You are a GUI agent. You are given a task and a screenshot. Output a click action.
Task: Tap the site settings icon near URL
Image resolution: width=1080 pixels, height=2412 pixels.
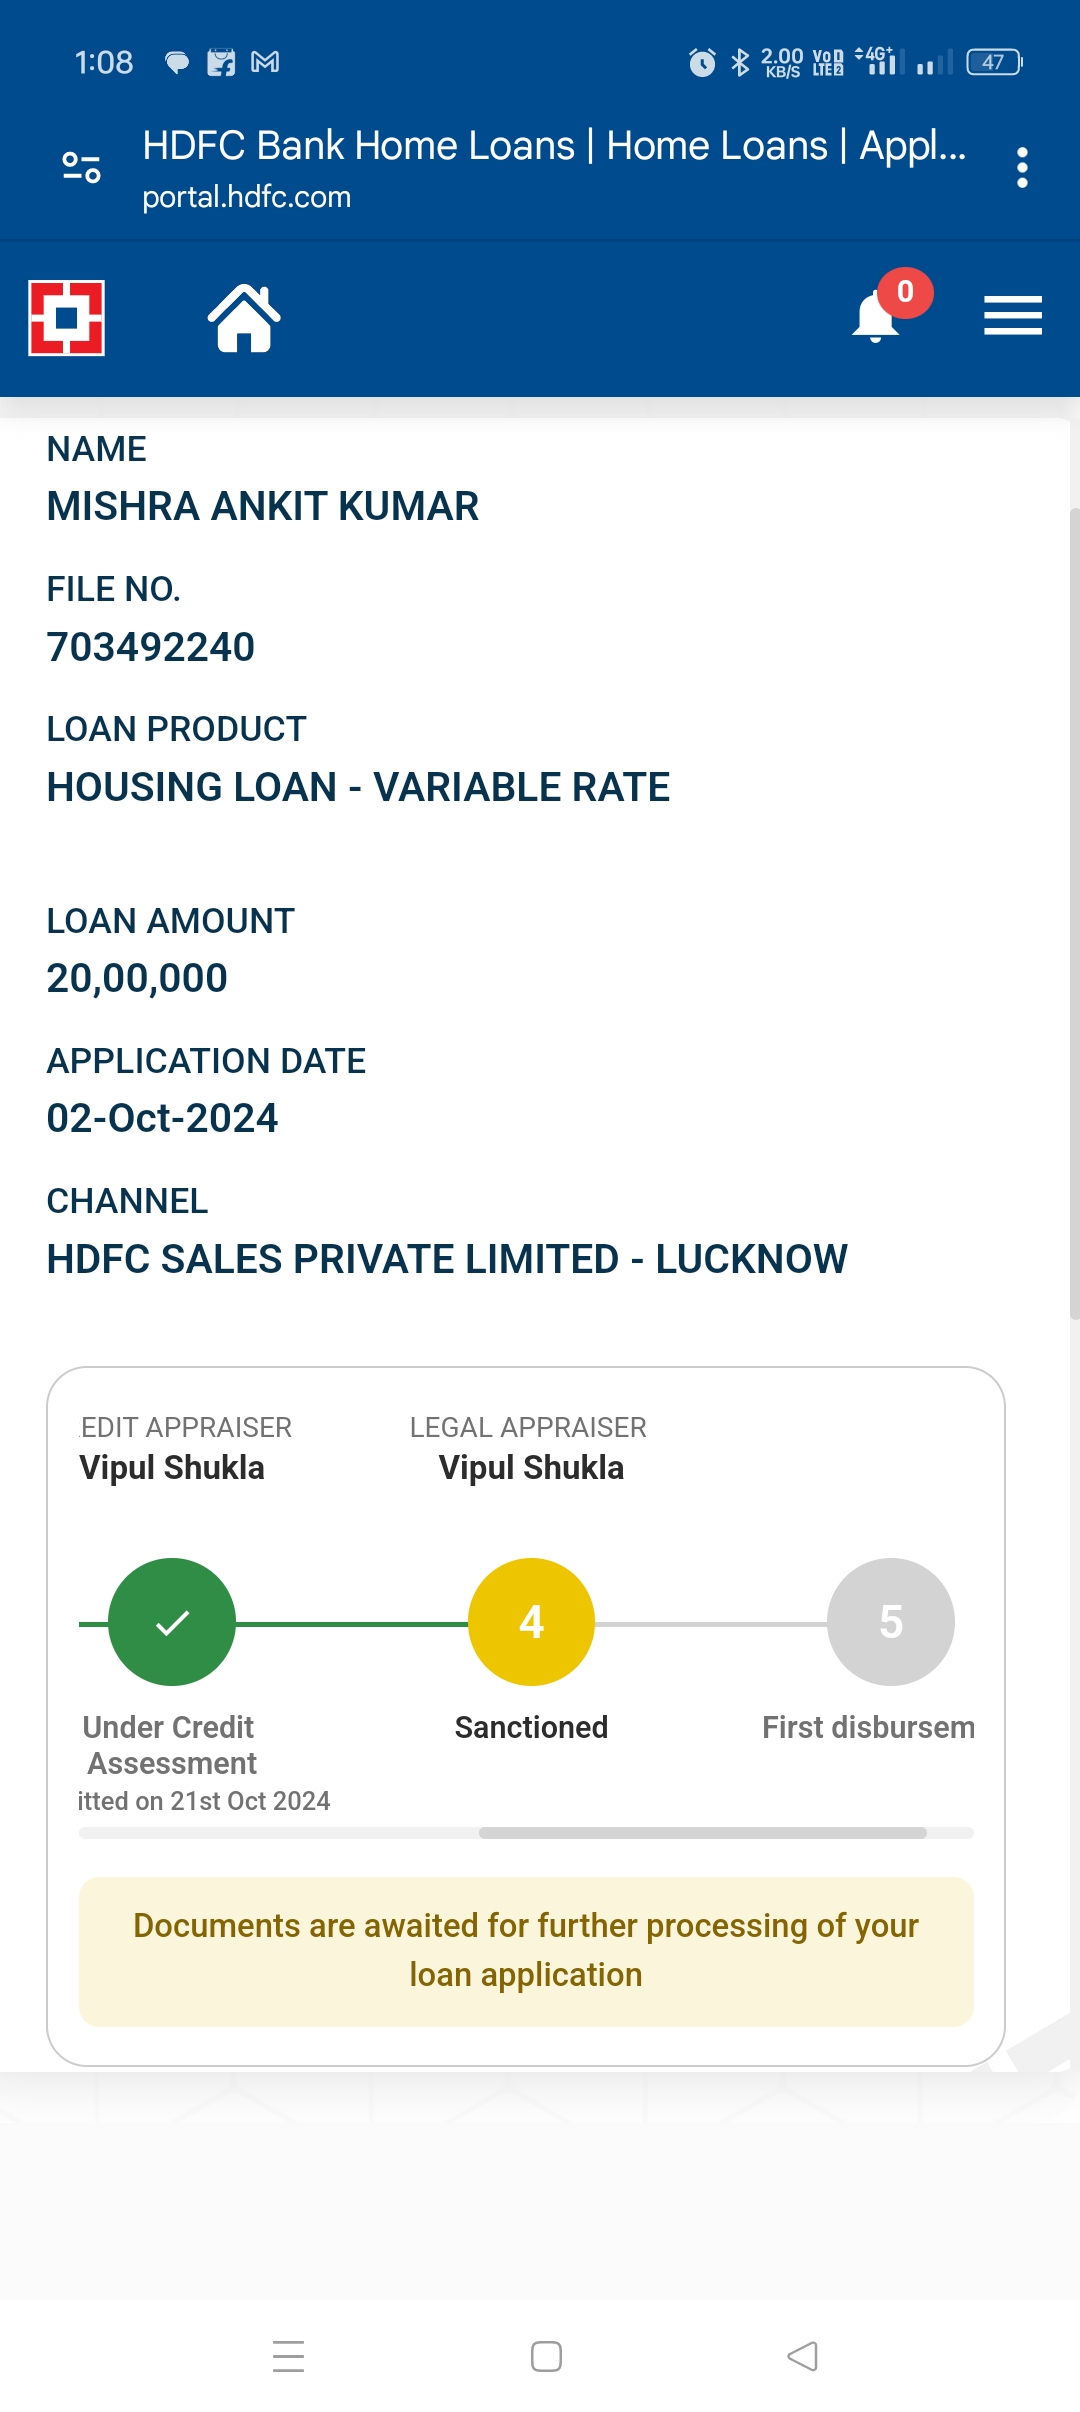tap(81, 167)
